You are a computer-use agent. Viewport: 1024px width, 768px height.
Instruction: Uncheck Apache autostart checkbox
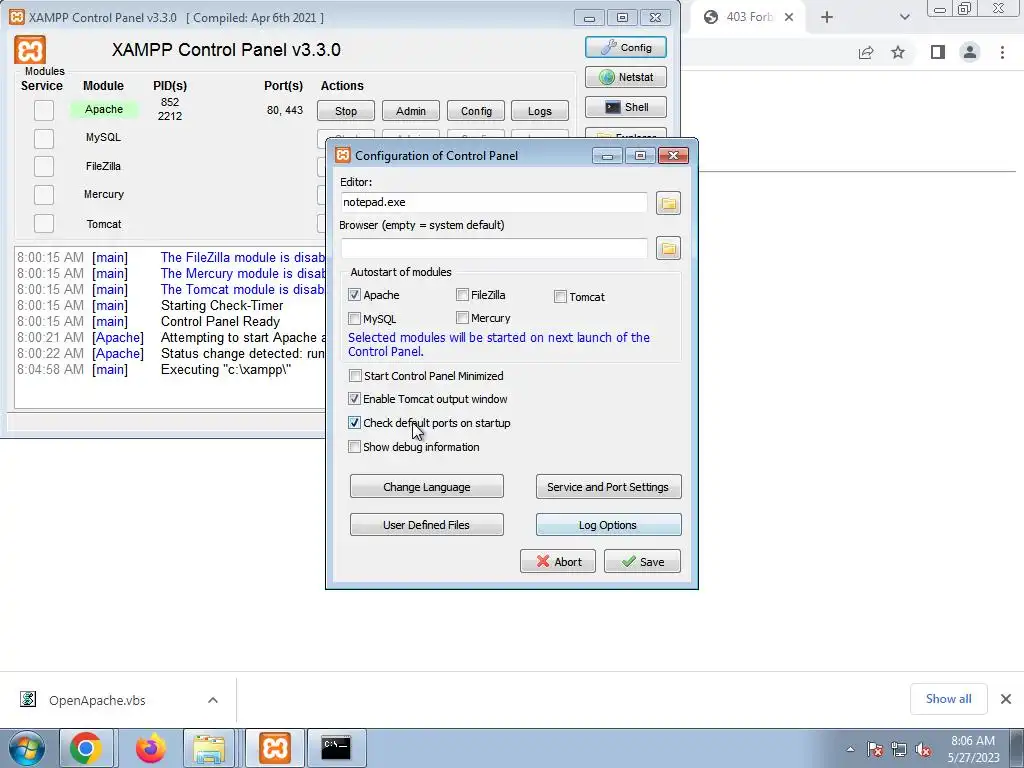(x=355, y=295)
